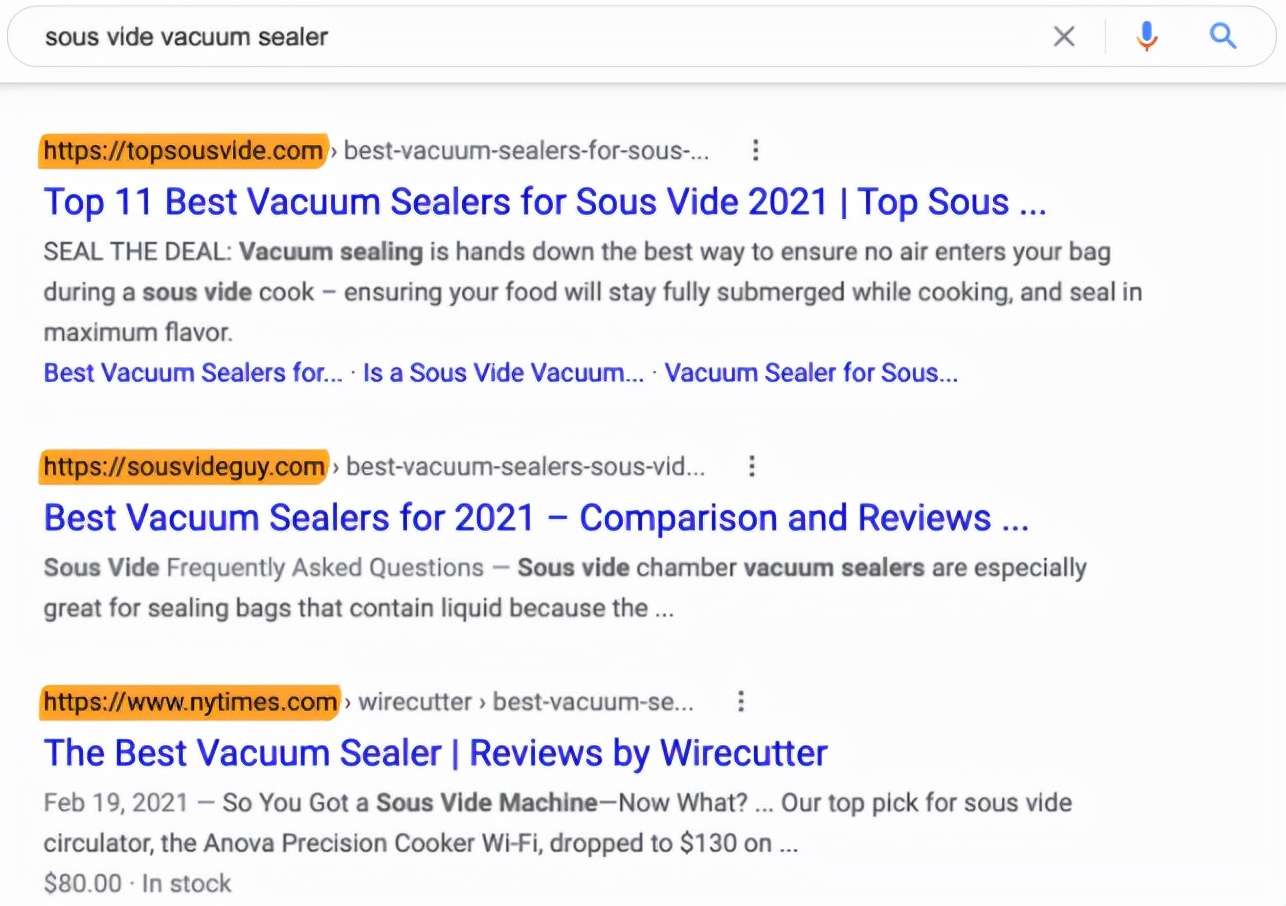
Task: Open 'Best Vacuum Sealers for 2021' comparison result
Action: click(536, 518)
